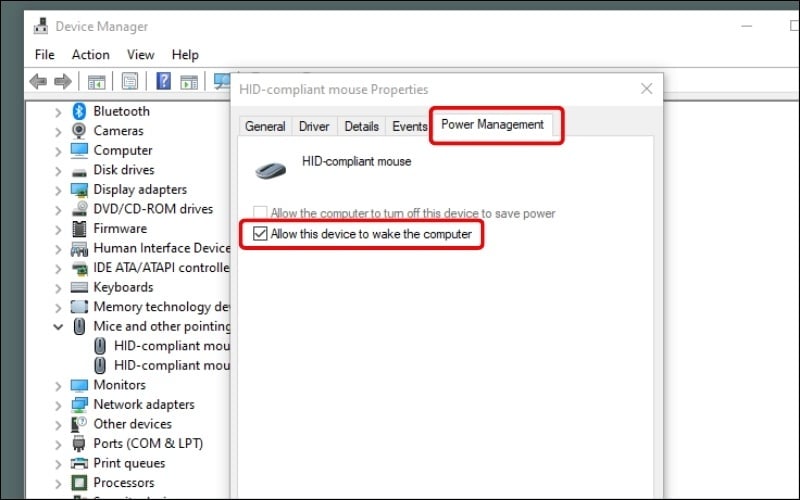This screenshot has height=500, width=800.
Task: Open the View menu
Action: 140,54
